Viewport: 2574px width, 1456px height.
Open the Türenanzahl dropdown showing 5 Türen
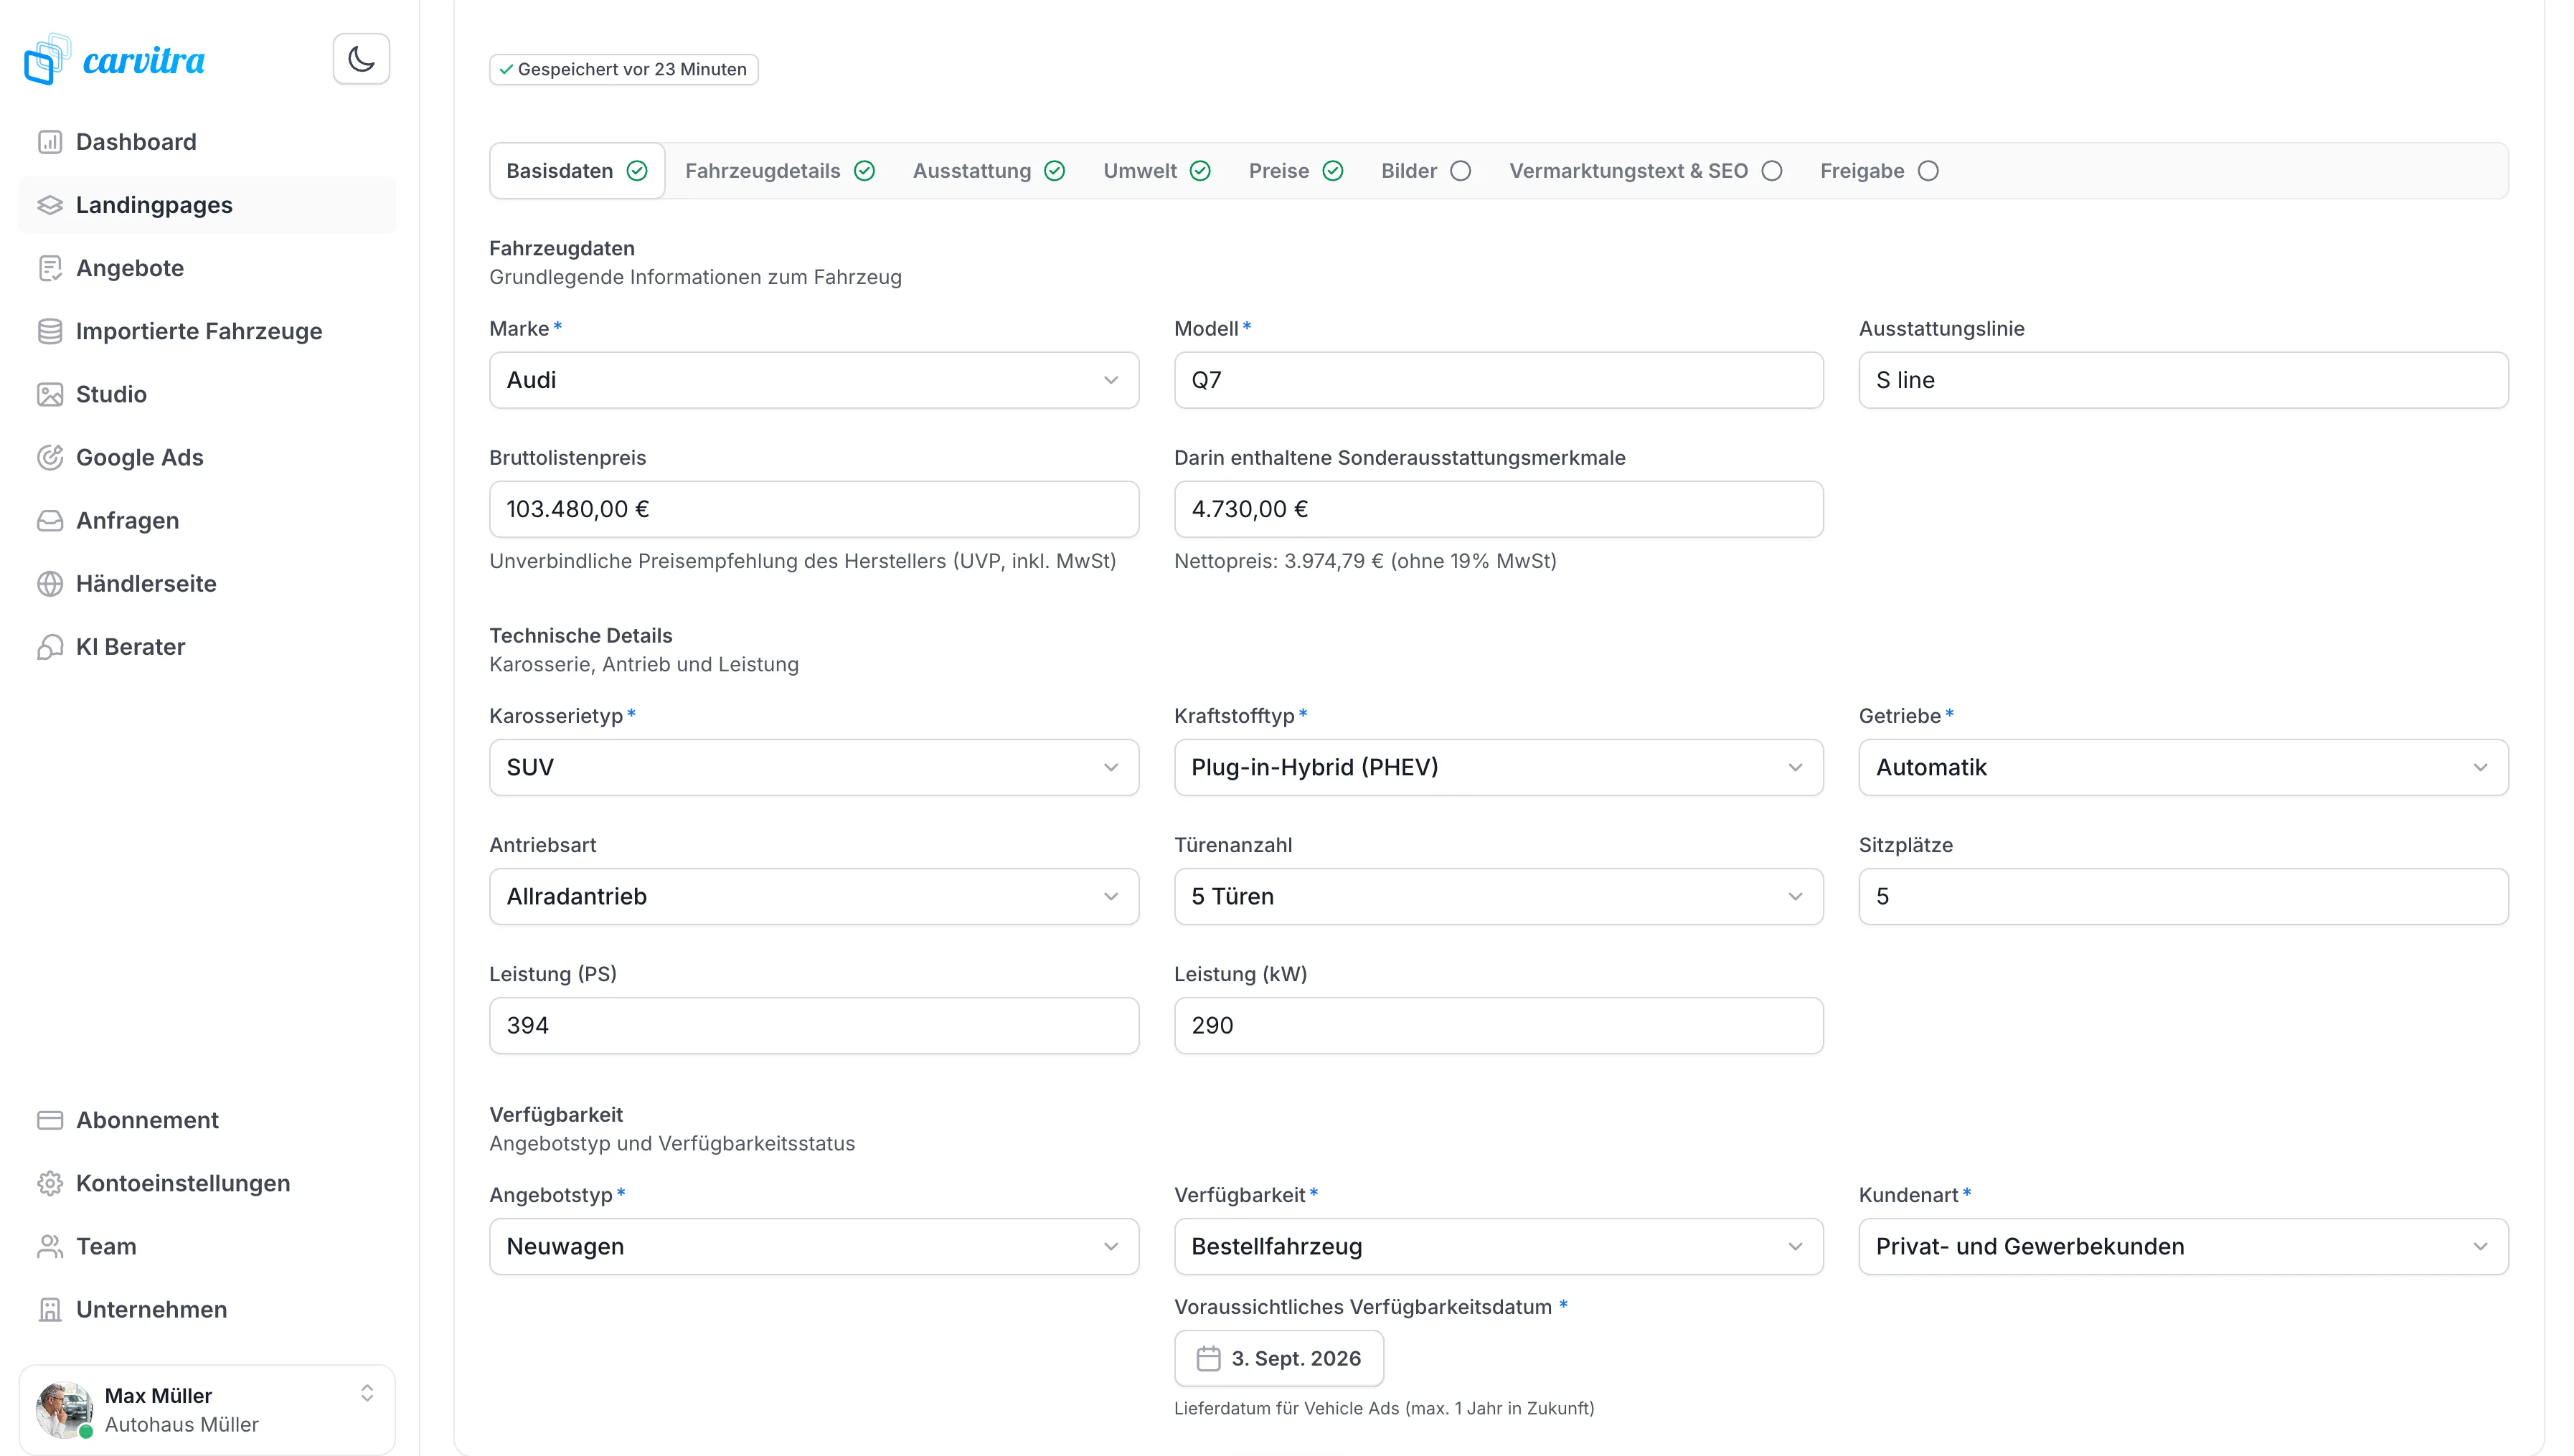(1498, 896)
